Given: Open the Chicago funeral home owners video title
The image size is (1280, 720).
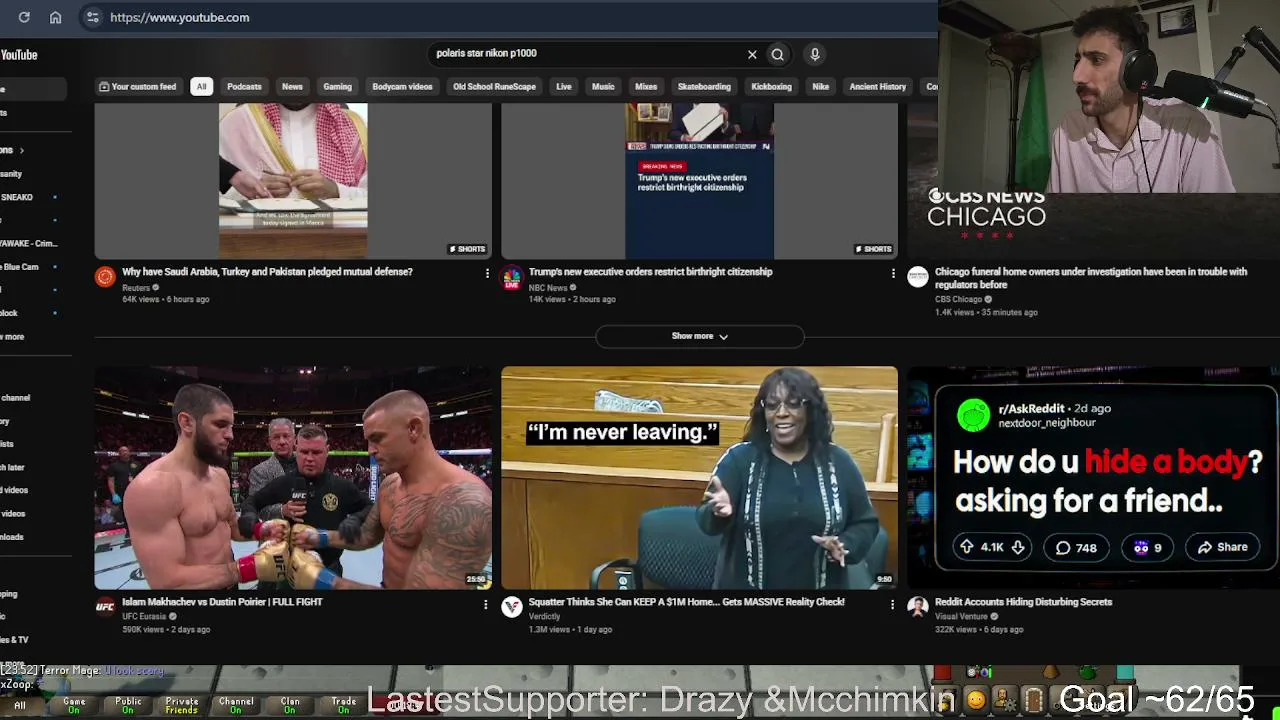Looking at the screenshot, I should coord(1091,278).
